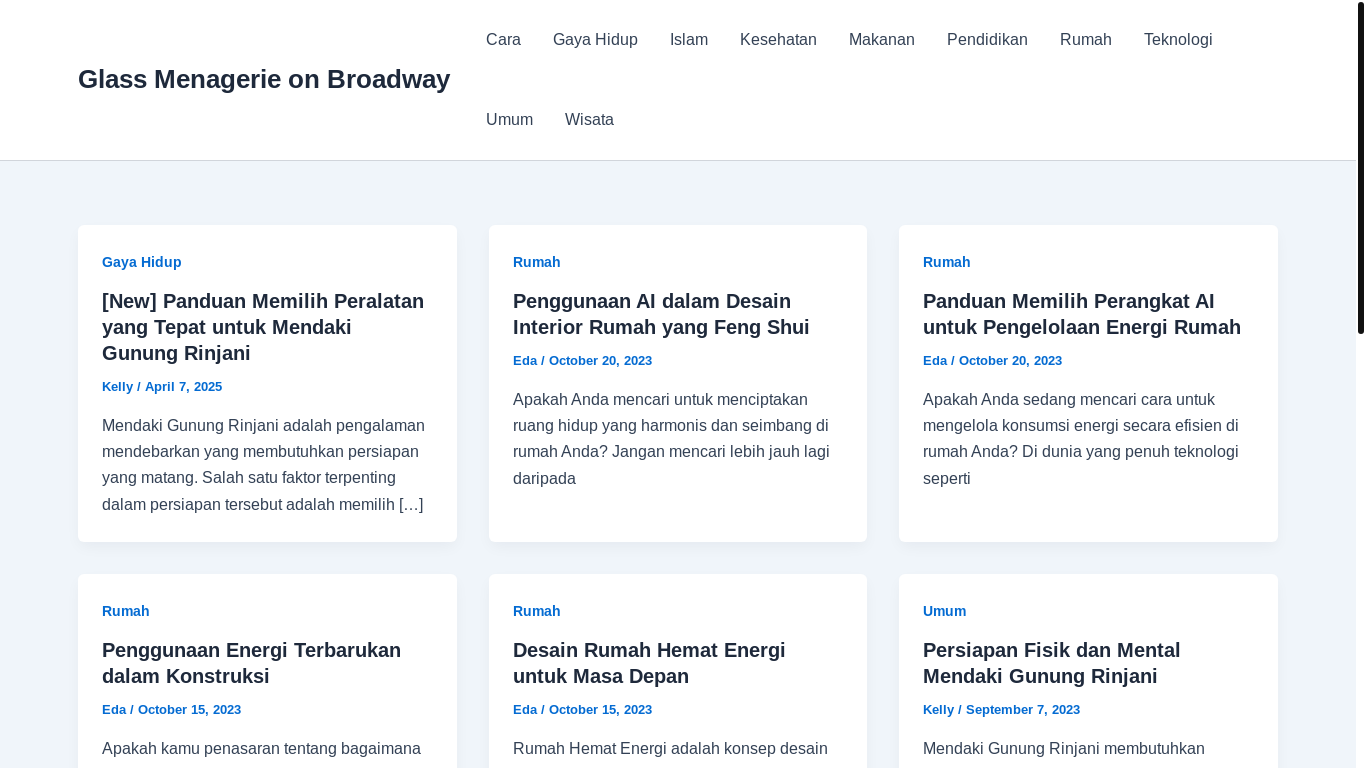Open the Teknologi menu item

(x=1178, y=40)
